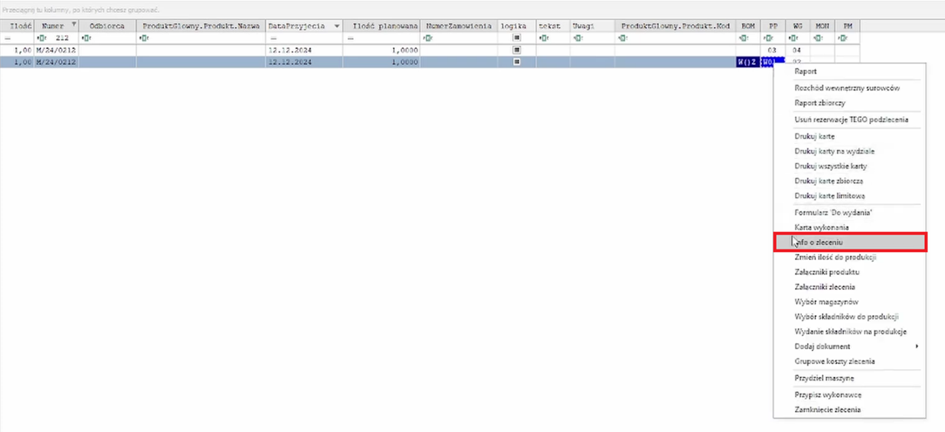Choose 'Drukuj kartę' in the context menu

(x=814, y=136)
